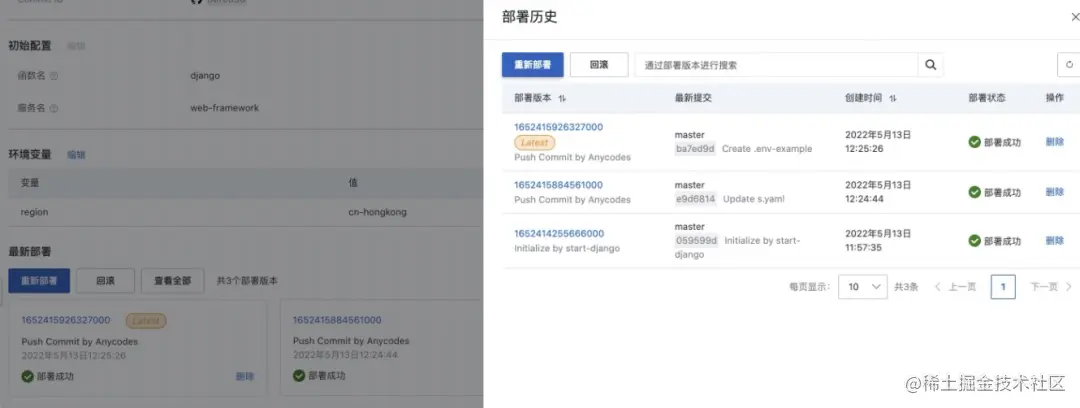1080x408 pixels.
Task: Delete deployment 1652415884561000 via 删除 link in table
Action: click(1055, 192)
